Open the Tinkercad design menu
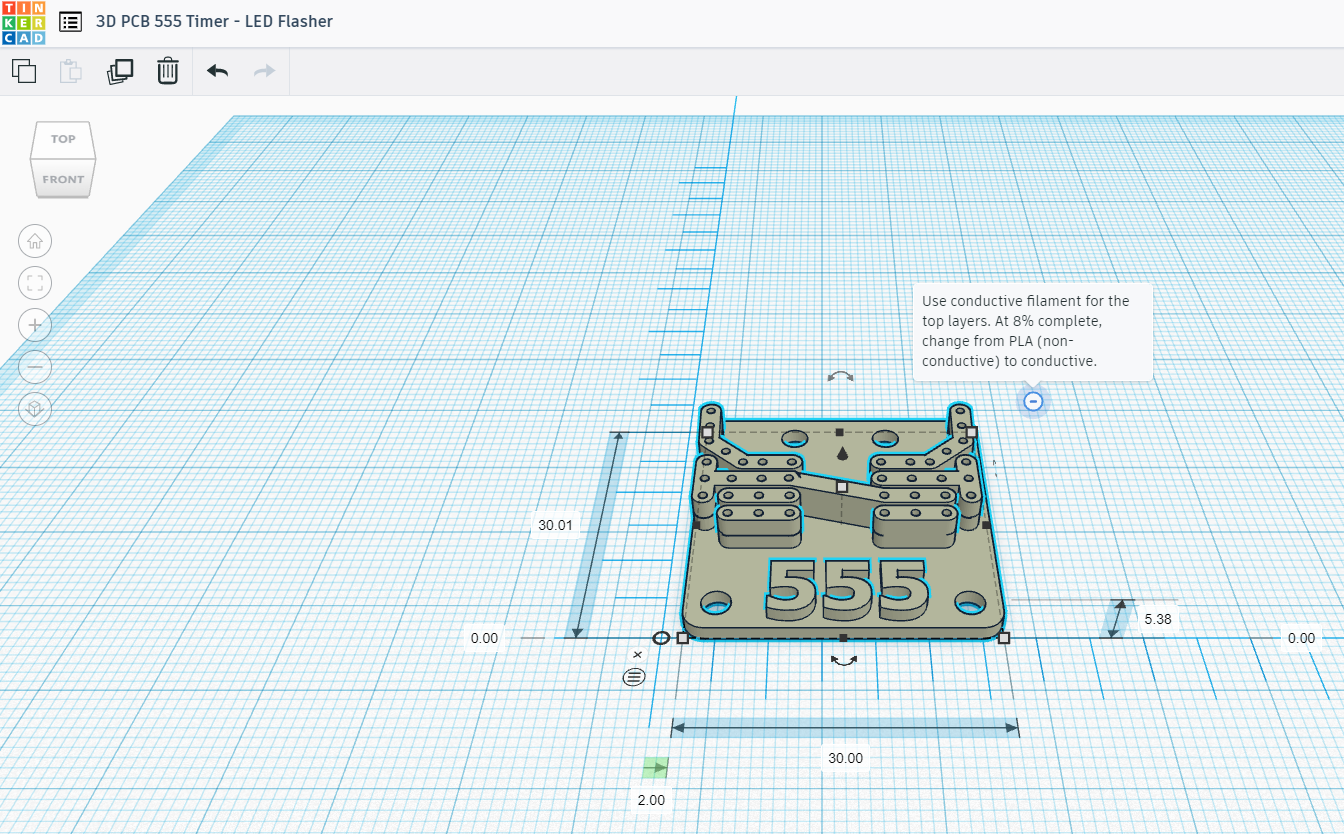The width and height of the screenshot is (1344, 834). [x=69, y=21]
